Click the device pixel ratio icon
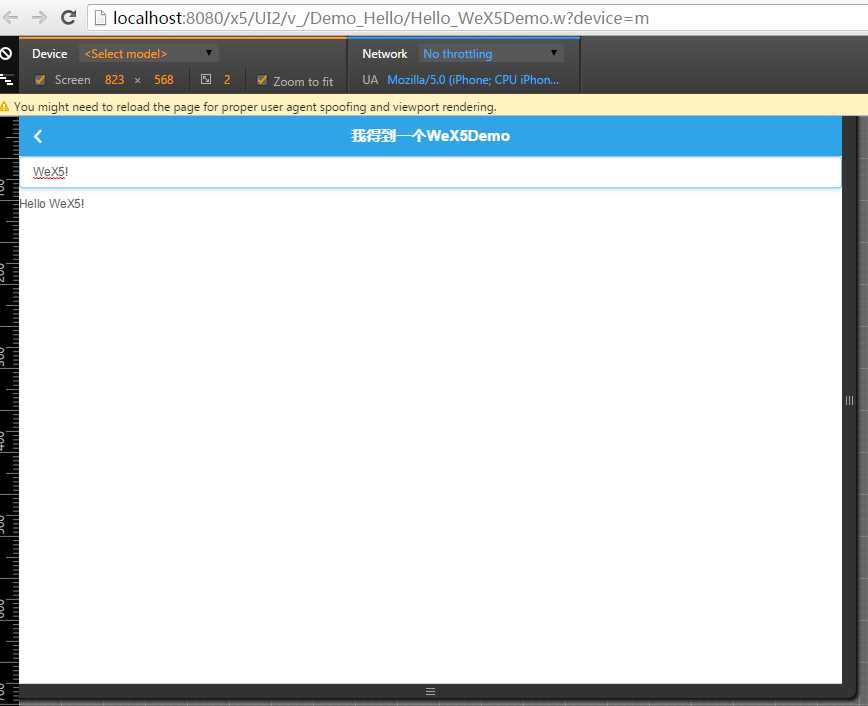This screenshot has height=706, width=868. (206, 79)
